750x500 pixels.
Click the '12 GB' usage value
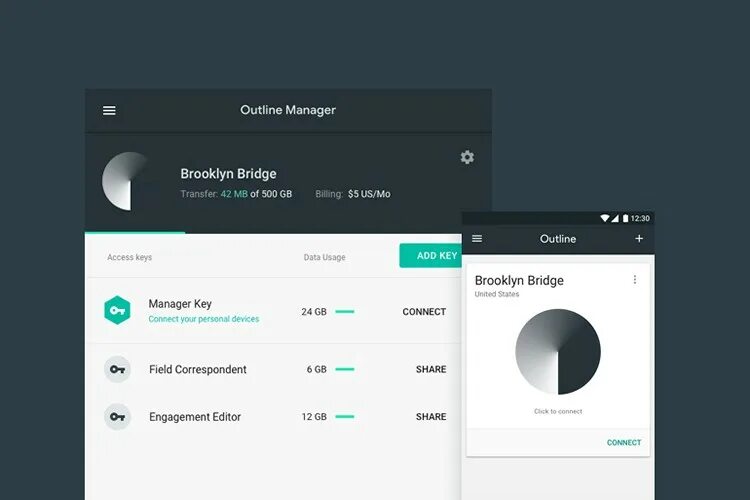point(314,417)
